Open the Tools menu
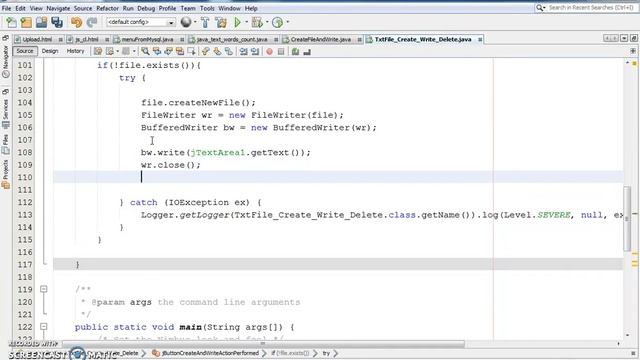This screenshot has width=640, height=360. click(x=207, y=8)
